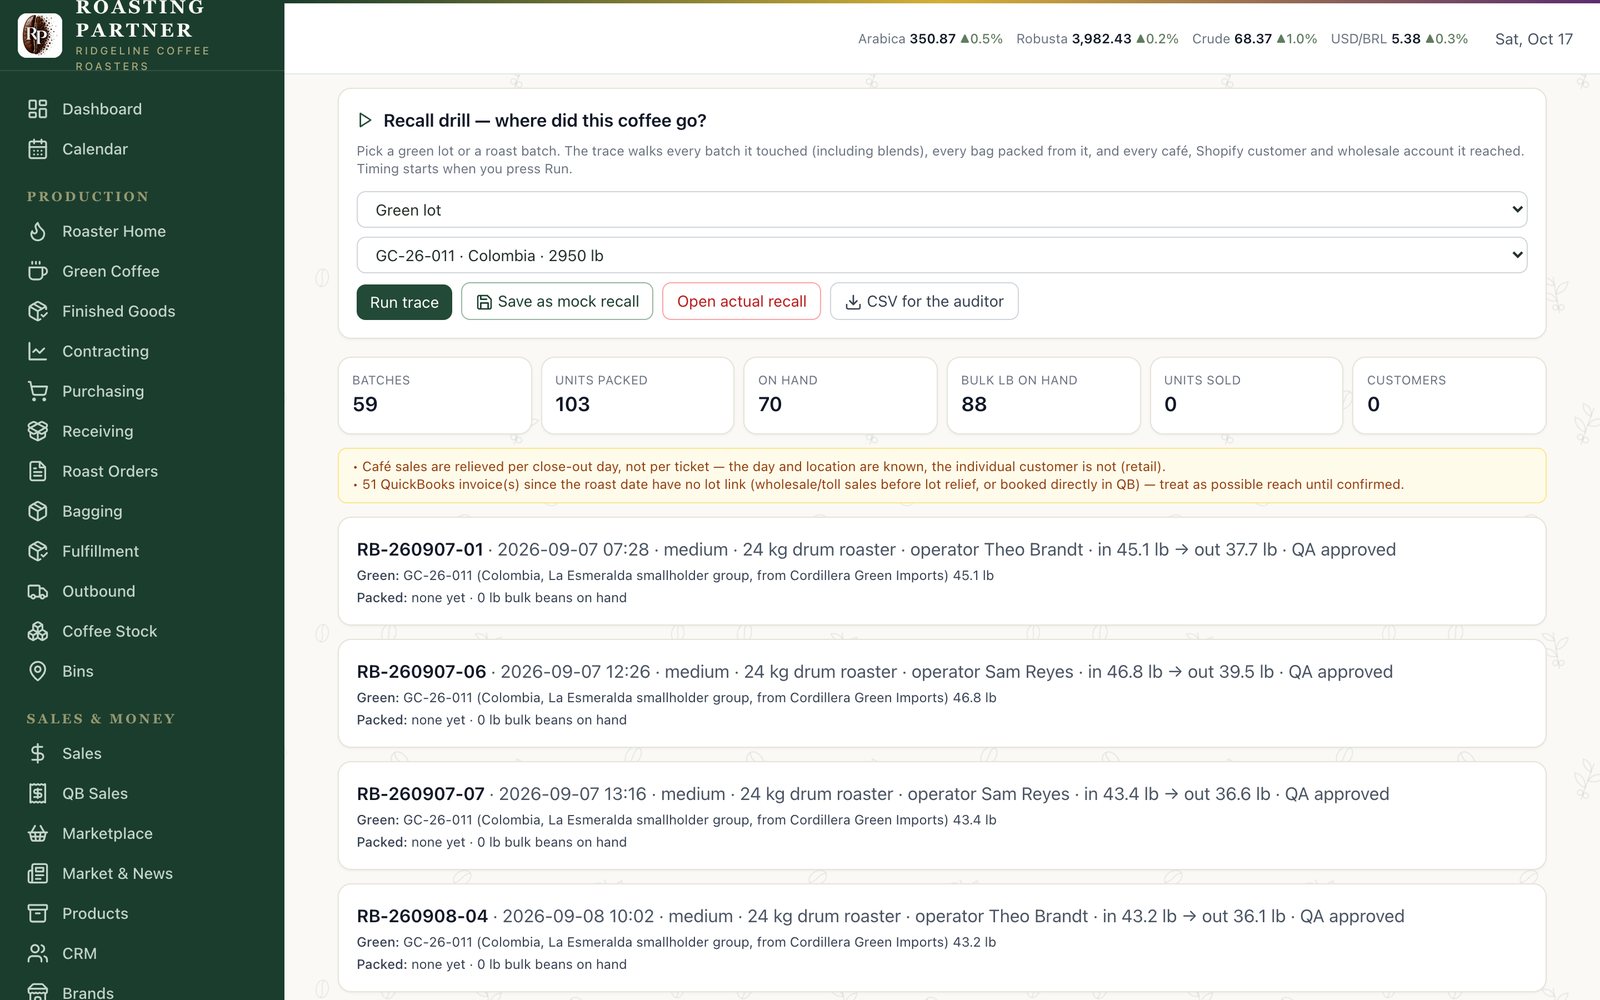Click the USD/BRL 5.38 ticker

(x=1399, y=39)
